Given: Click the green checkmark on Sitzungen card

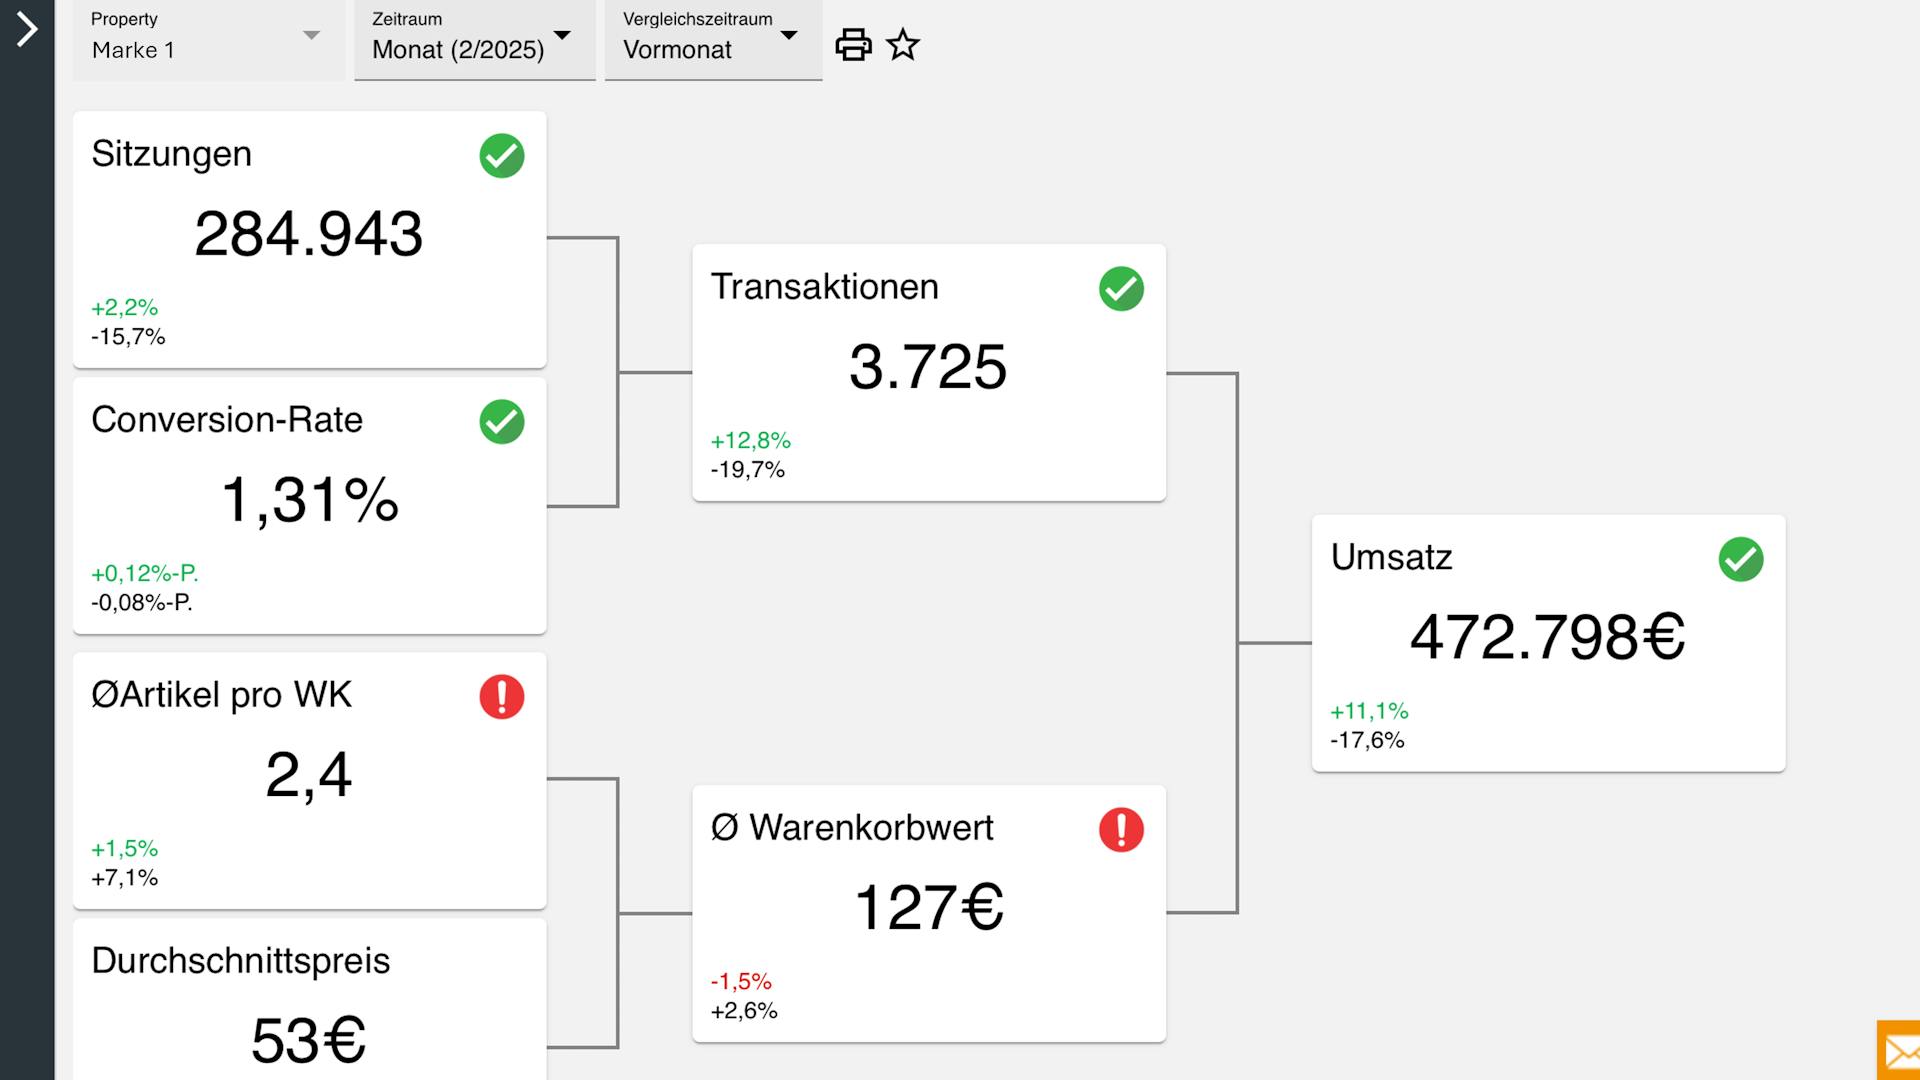Looking at the screenshot, I should click(x=502, y=156).
